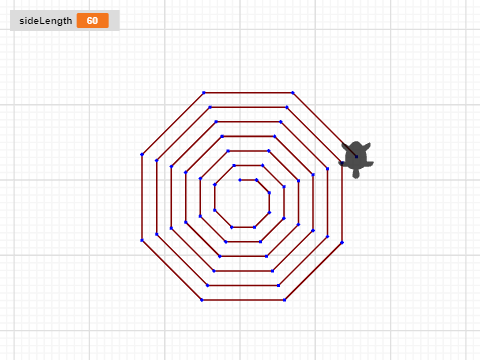Click the turtle sprite on the stage
Viewport: 480px width, 360px height.
point(356,159)
